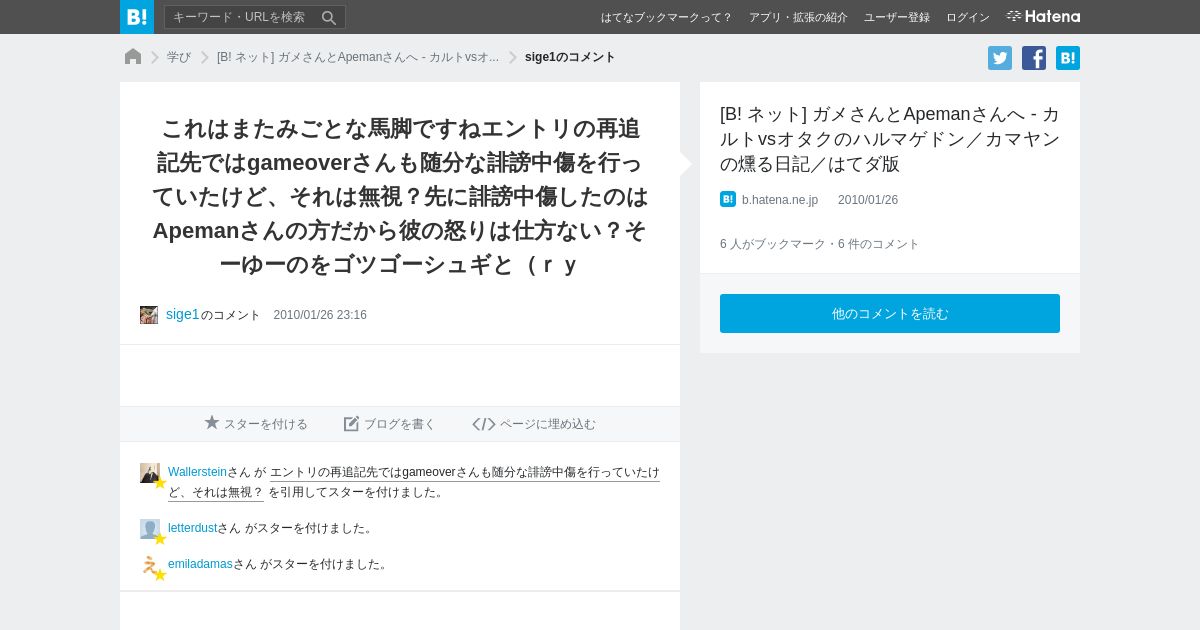Open the Hatena Bookmark B! logo
1200x630 pixels.
tap(137, 17)
